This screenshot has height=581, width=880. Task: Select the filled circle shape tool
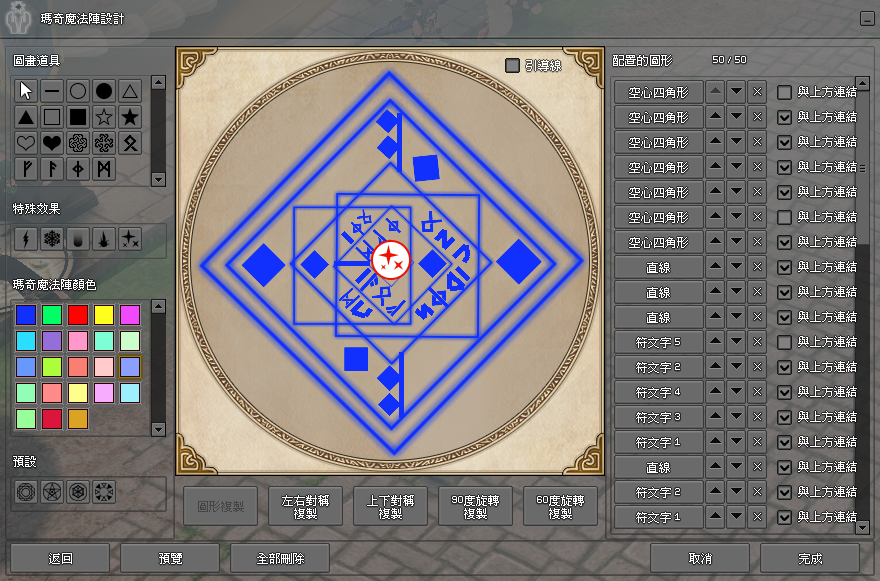[x=104, y=91]
